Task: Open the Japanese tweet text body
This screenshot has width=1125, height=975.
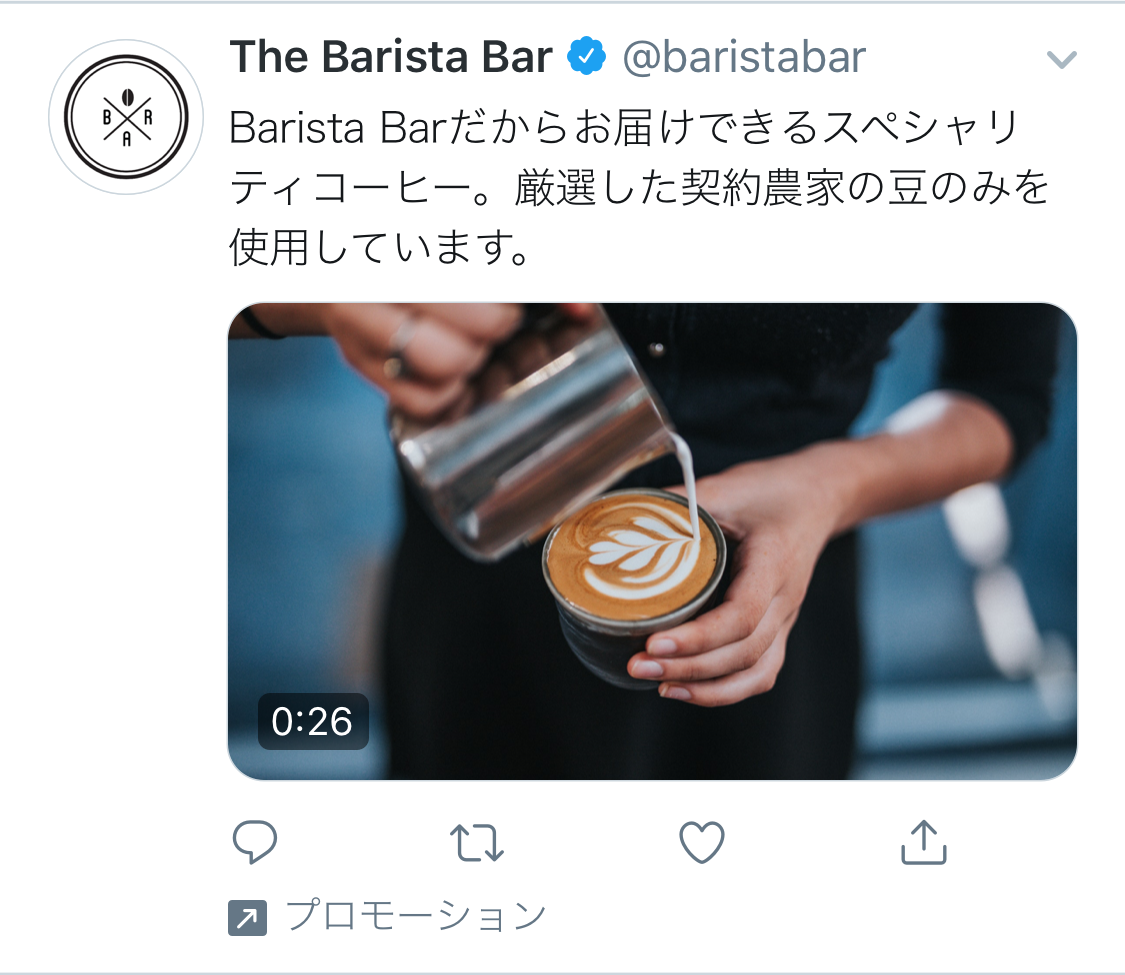Action: pos(640,187)
